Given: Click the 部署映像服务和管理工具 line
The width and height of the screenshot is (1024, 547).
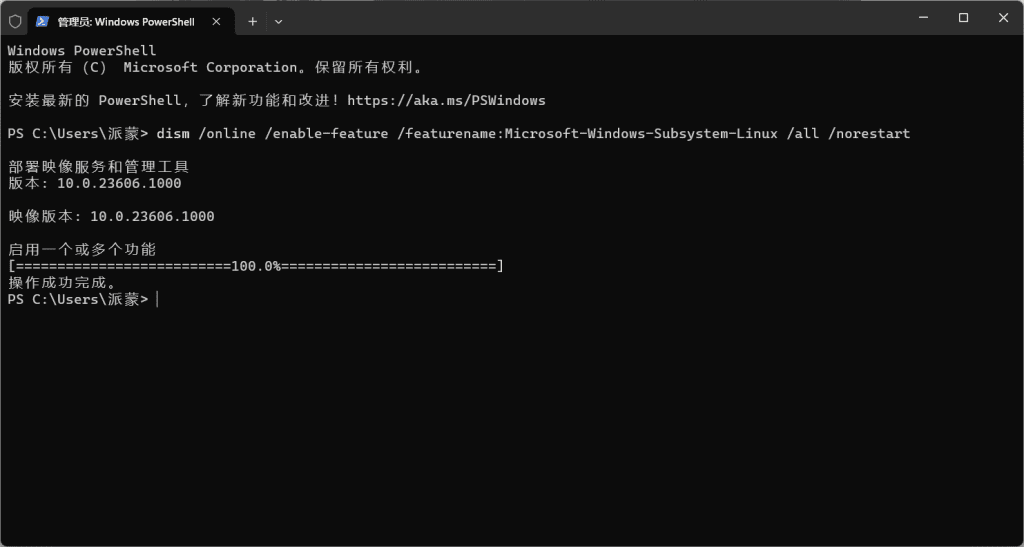Looking at the screenshot, I should (99, 167).
